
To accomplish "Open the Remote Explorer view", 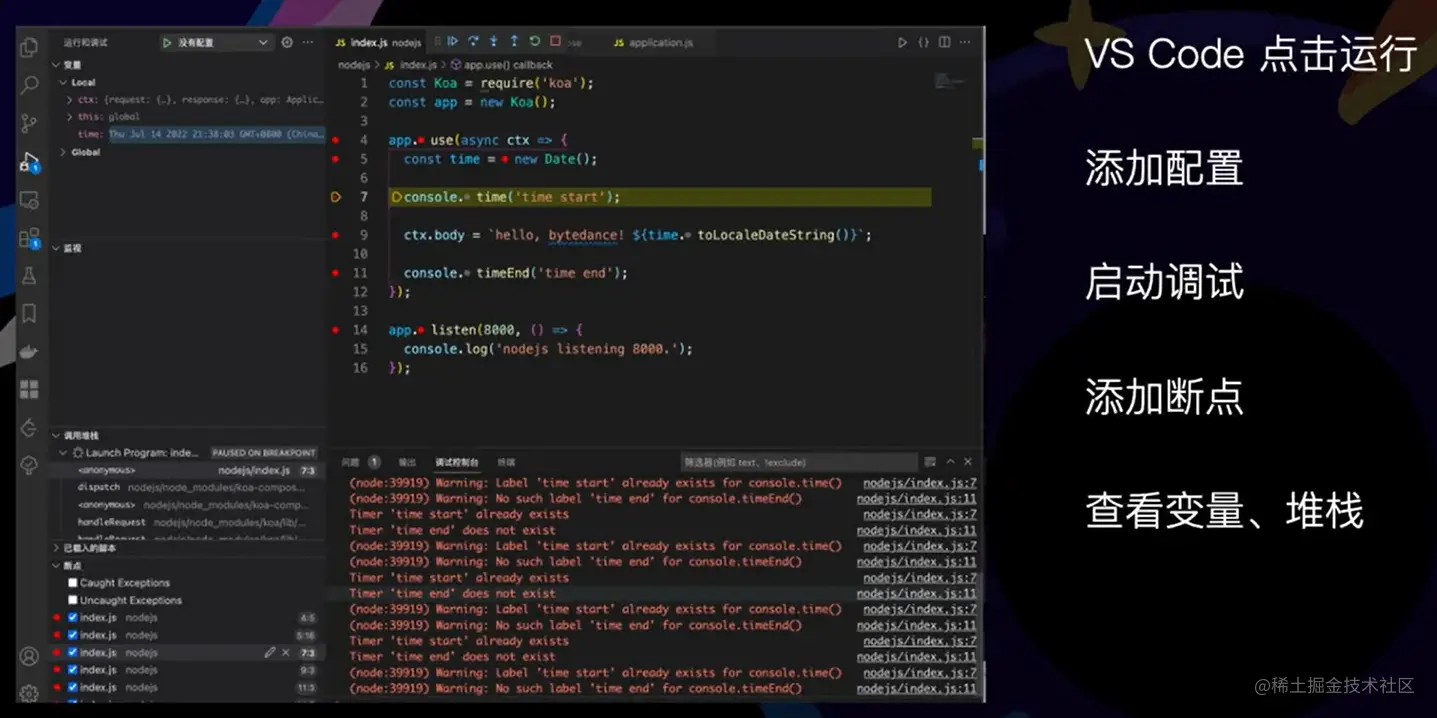I will coord(29,200).
